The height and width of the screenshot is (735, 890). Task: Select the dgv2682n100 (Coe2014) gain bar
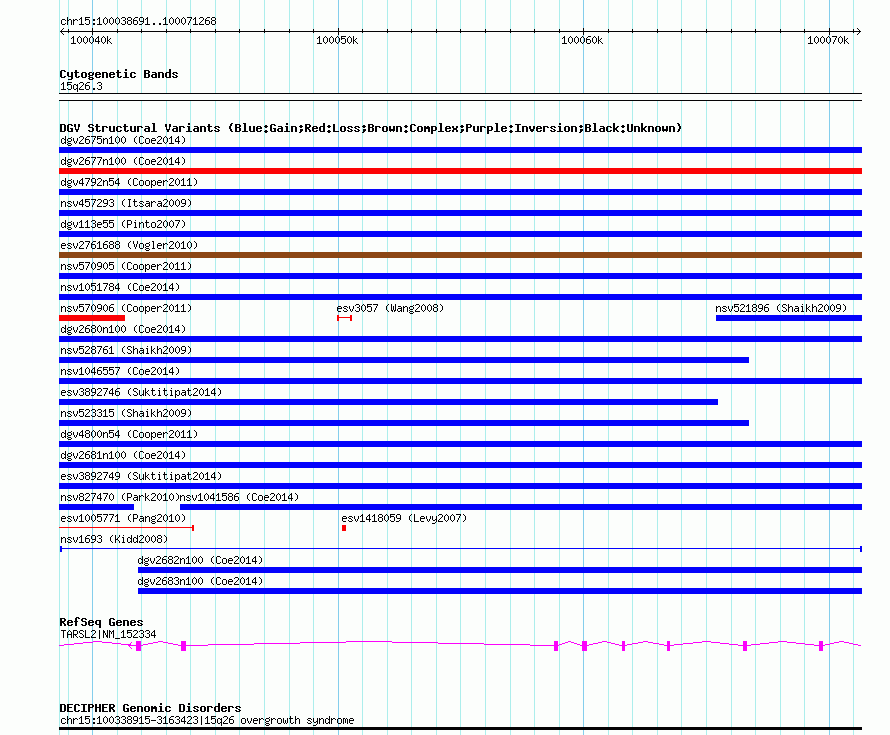click(x=500, y=570)
